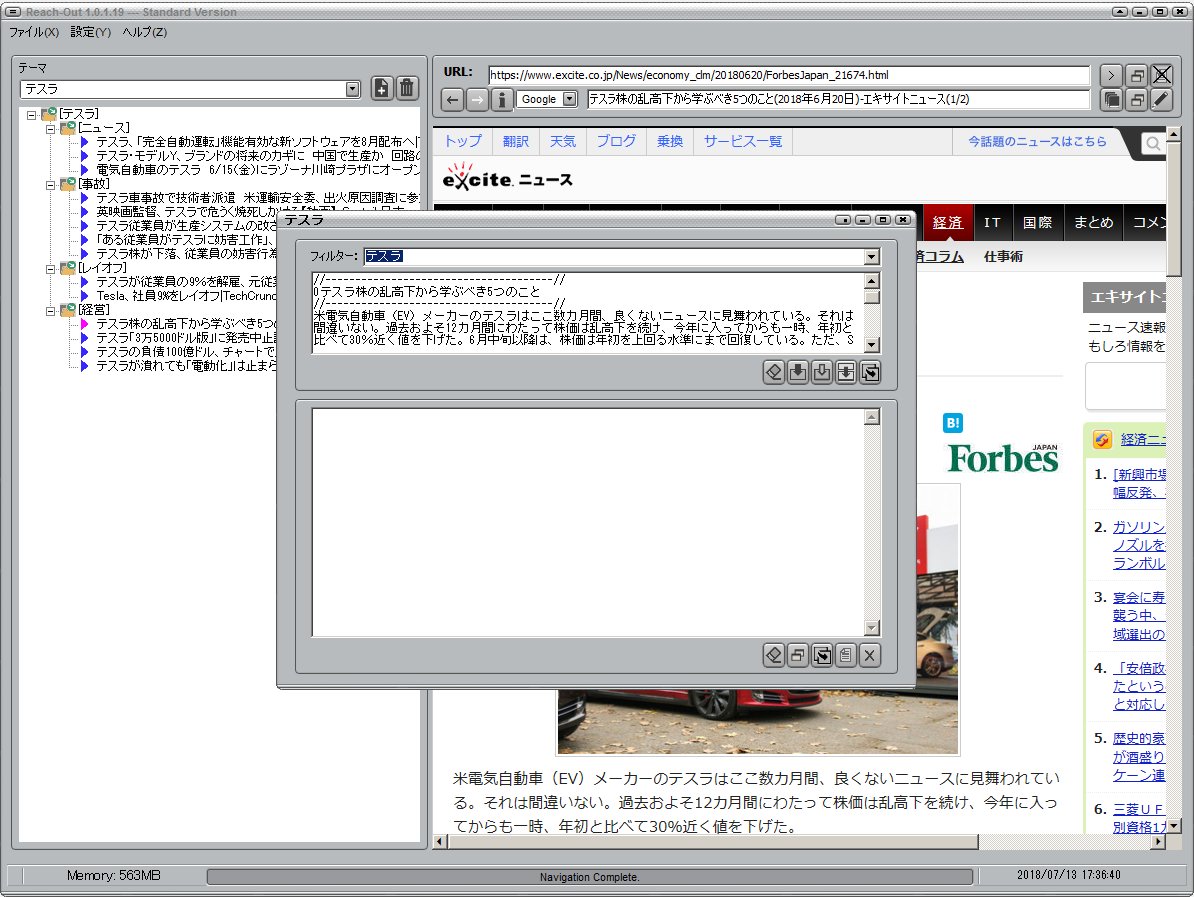Navigate to URL with the go arrow button
The height and width of the screenshot is (897, 1194).
click(1111, 75)
